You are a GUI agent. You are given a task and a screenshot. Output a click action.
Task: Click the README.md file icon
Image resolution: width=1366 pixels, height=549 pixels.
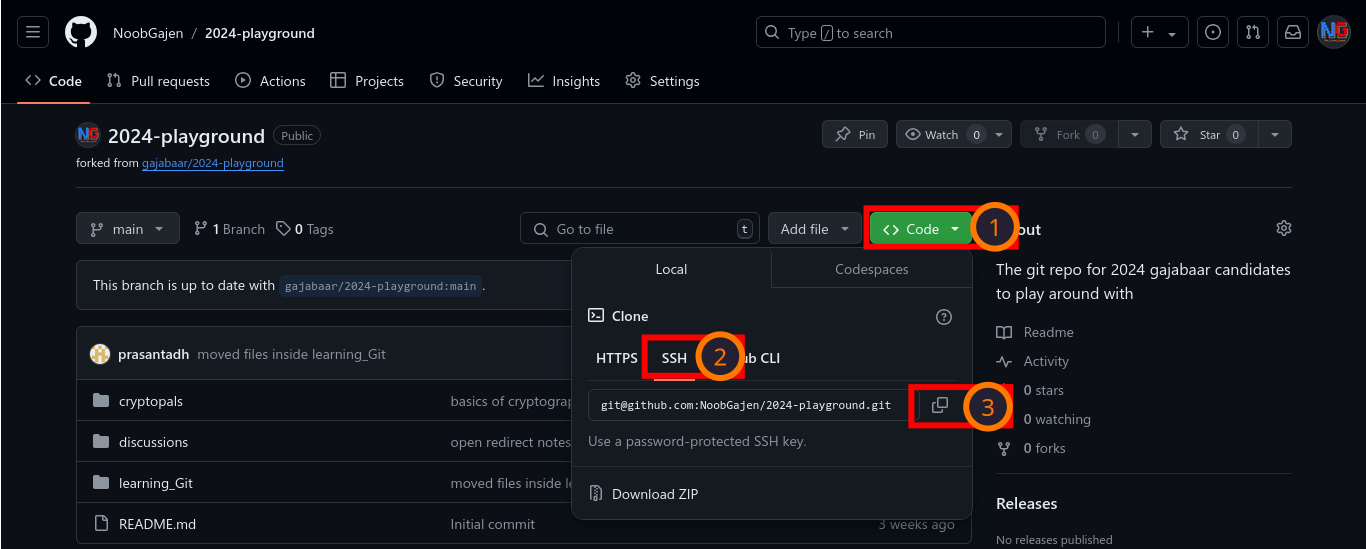click(100, 524)
